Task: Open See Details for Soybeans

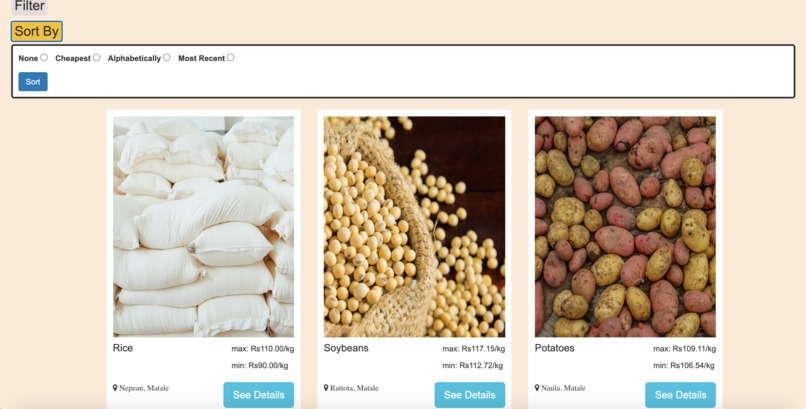Action: 470,395
